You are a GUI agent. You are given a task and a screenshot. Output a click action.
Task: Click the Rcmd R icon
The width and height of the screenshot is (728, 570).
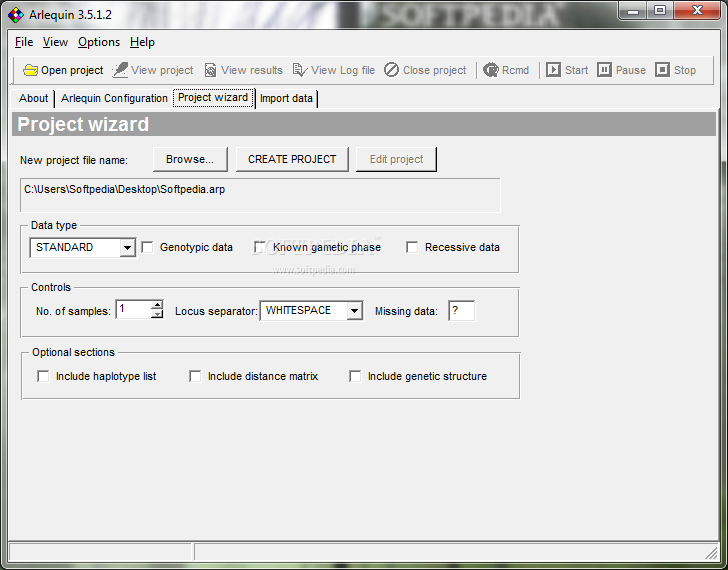491,70
